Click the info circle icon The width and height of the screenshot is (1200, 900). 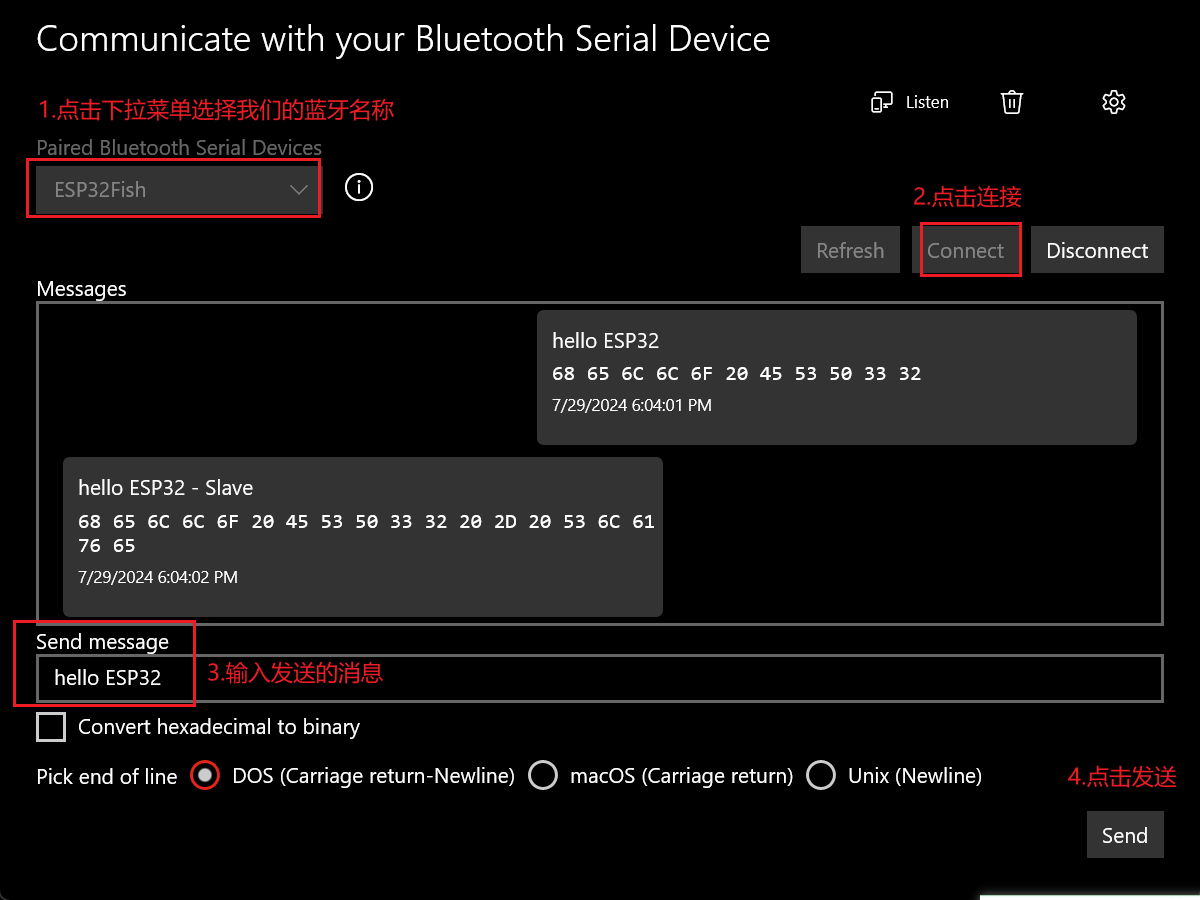358,187
